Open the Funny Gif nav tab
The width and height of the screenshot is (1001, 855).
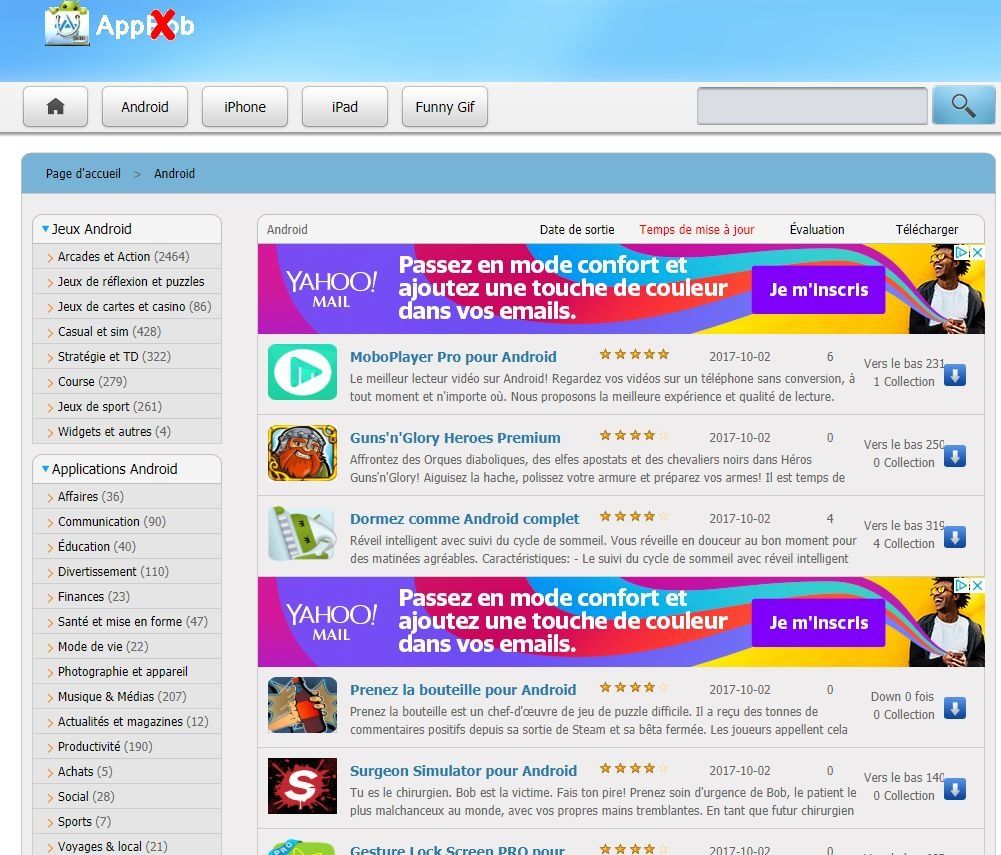[445, 107]
